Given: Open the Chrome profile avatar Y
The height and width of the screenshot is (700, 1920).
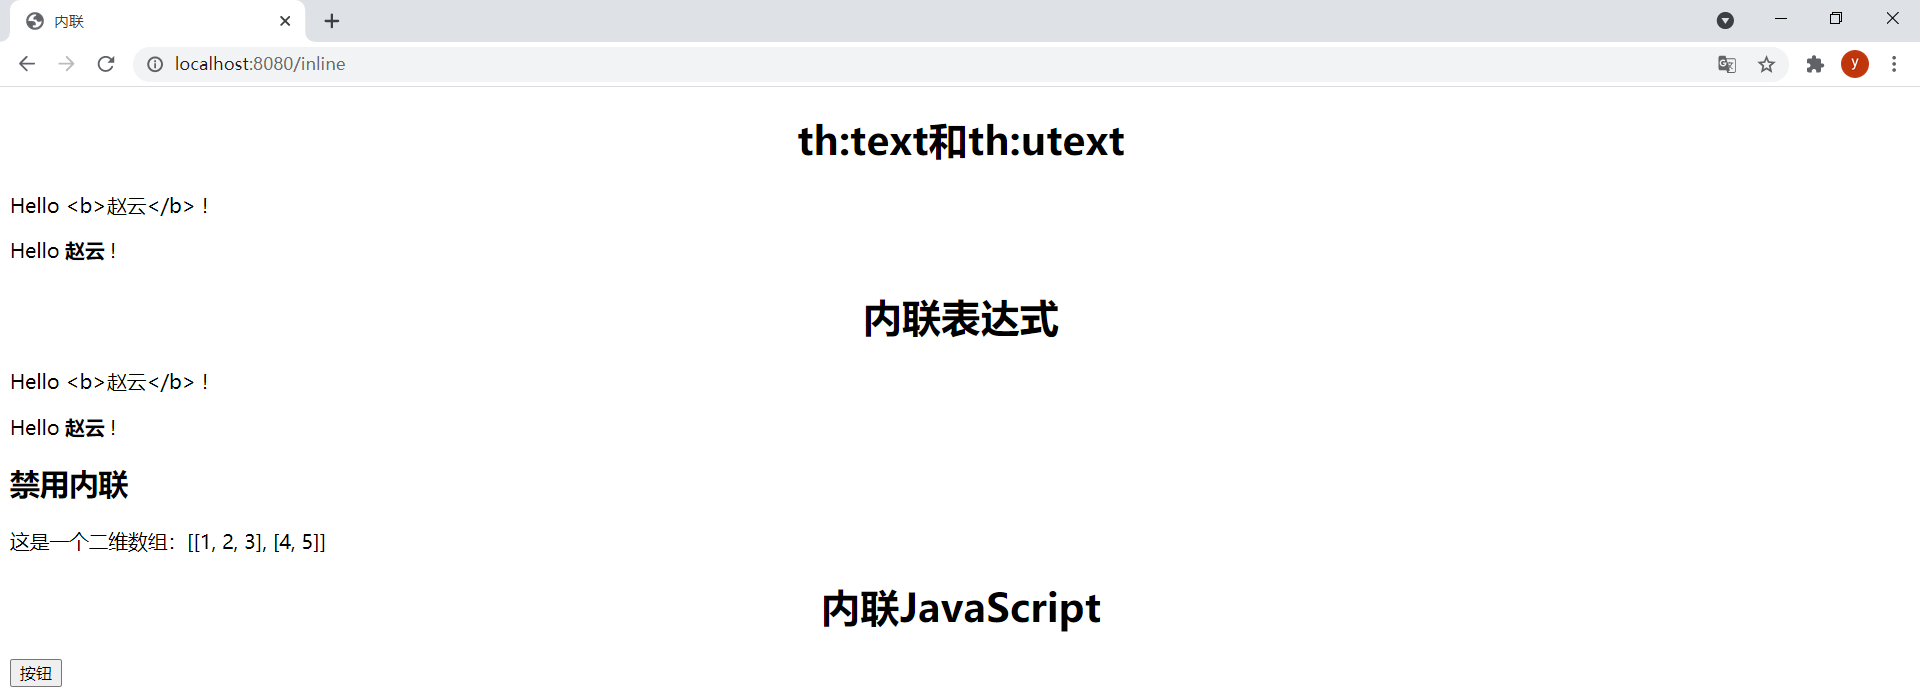Looking at the screenshot, I should [x=1855, y=64].
